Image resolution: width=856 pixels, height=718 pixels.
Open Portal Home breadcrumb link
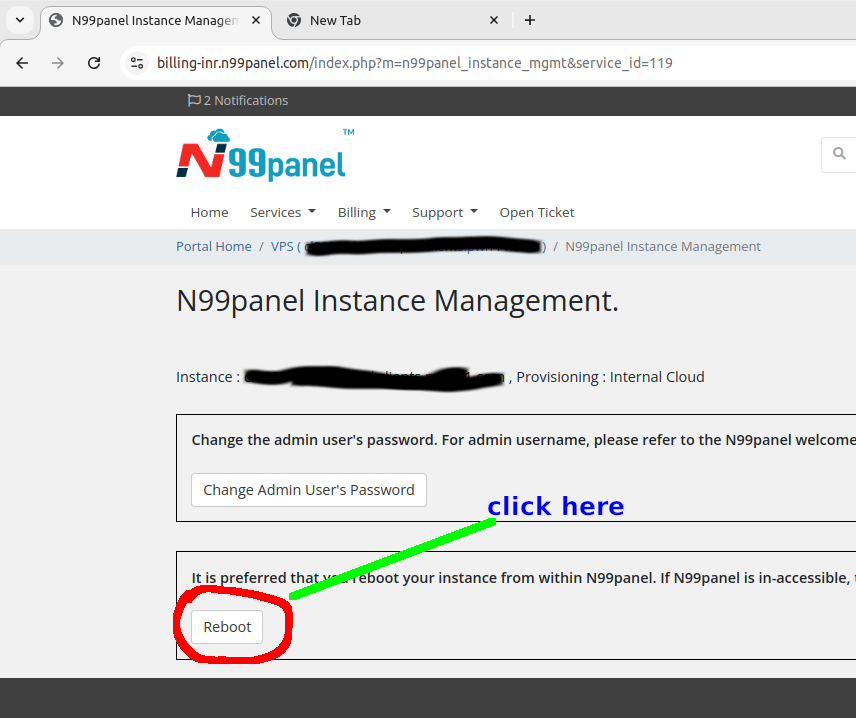tap(214, 246)
